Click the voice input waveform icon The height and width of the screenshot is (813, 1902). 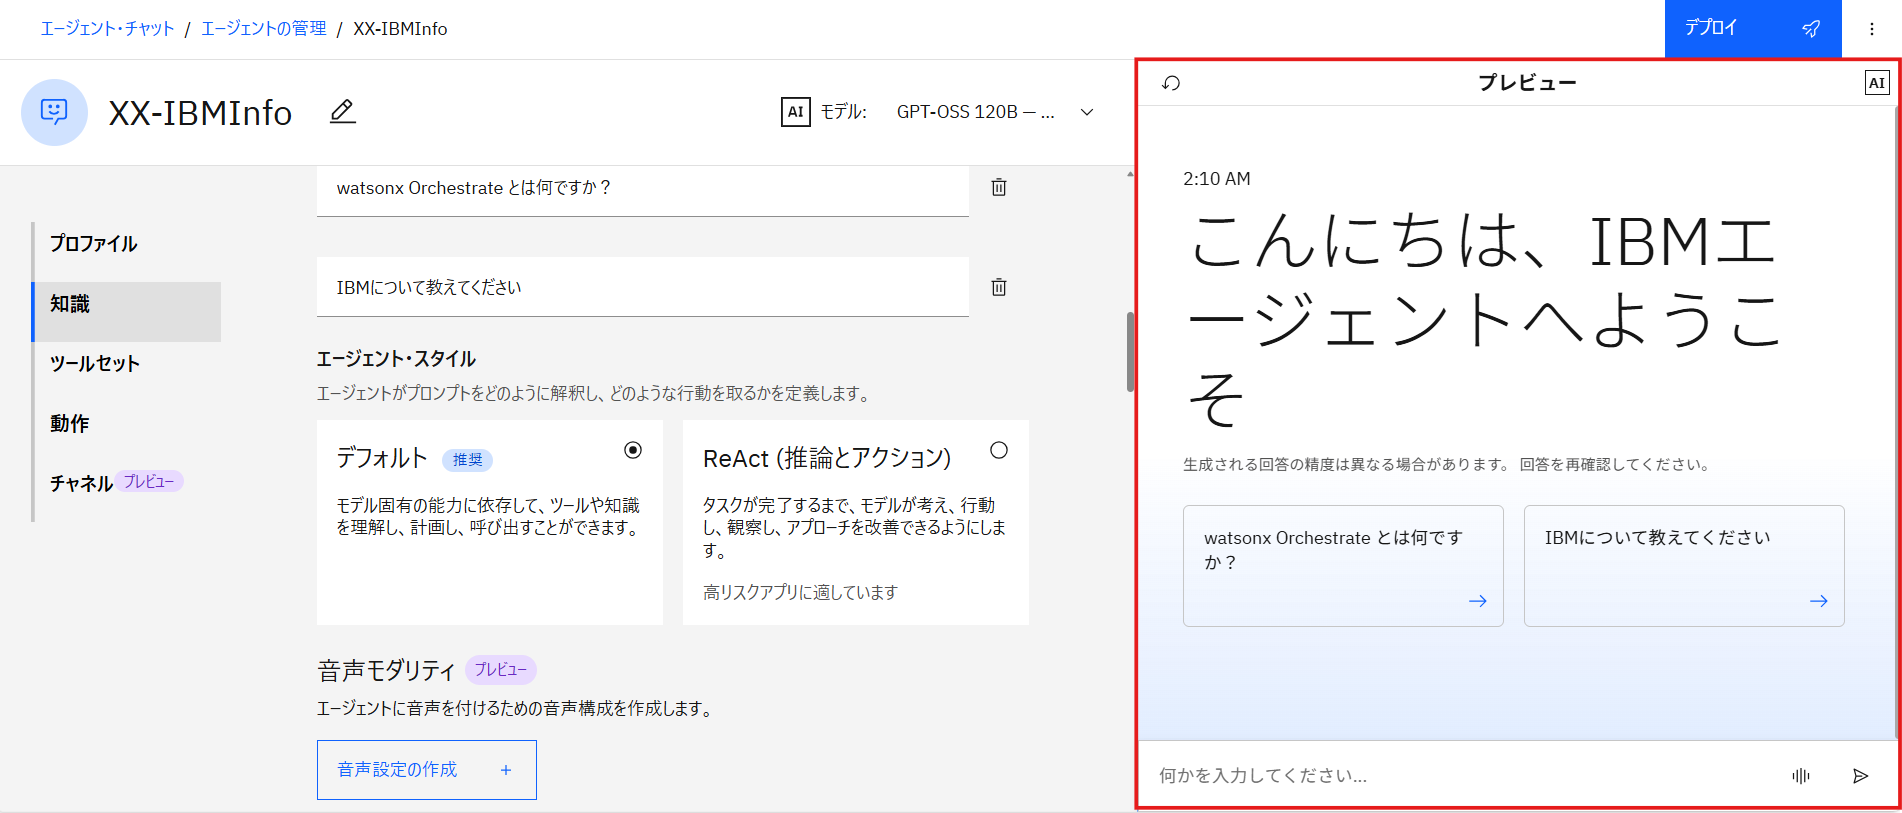(x=1800, y=776)
